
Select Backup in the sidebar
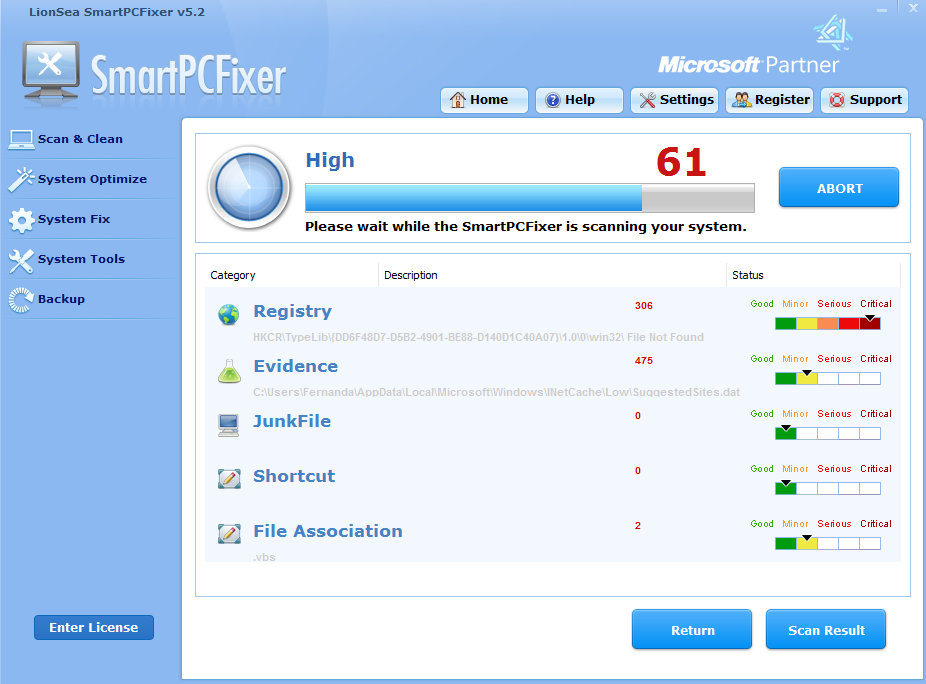(61, 299)
